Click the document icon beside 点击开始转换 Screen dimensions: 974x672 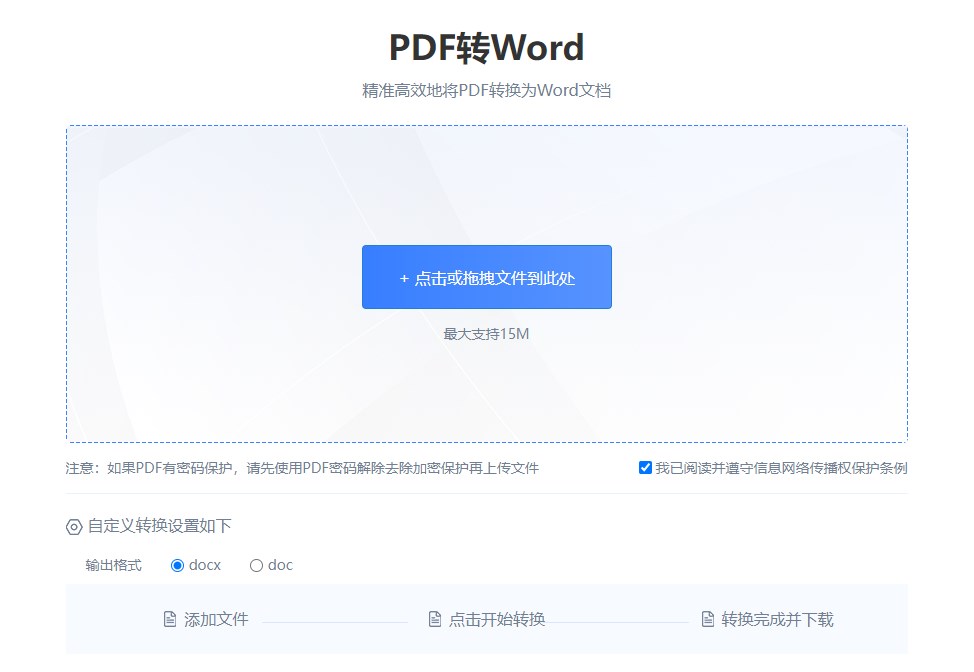pyautogui.click(x=433, y=620)
